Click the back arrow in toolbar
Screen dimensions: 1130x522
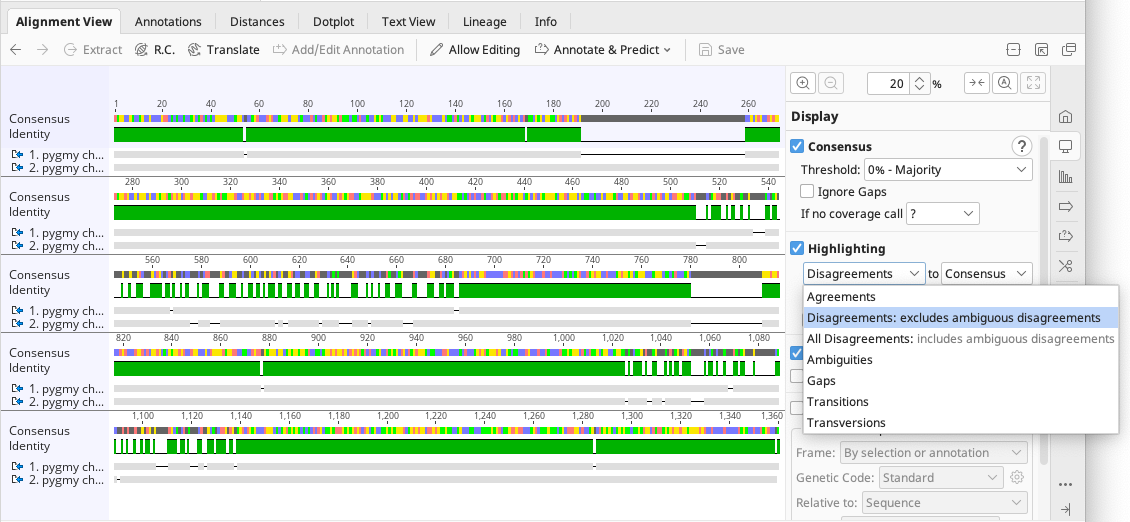coord(16,50)
